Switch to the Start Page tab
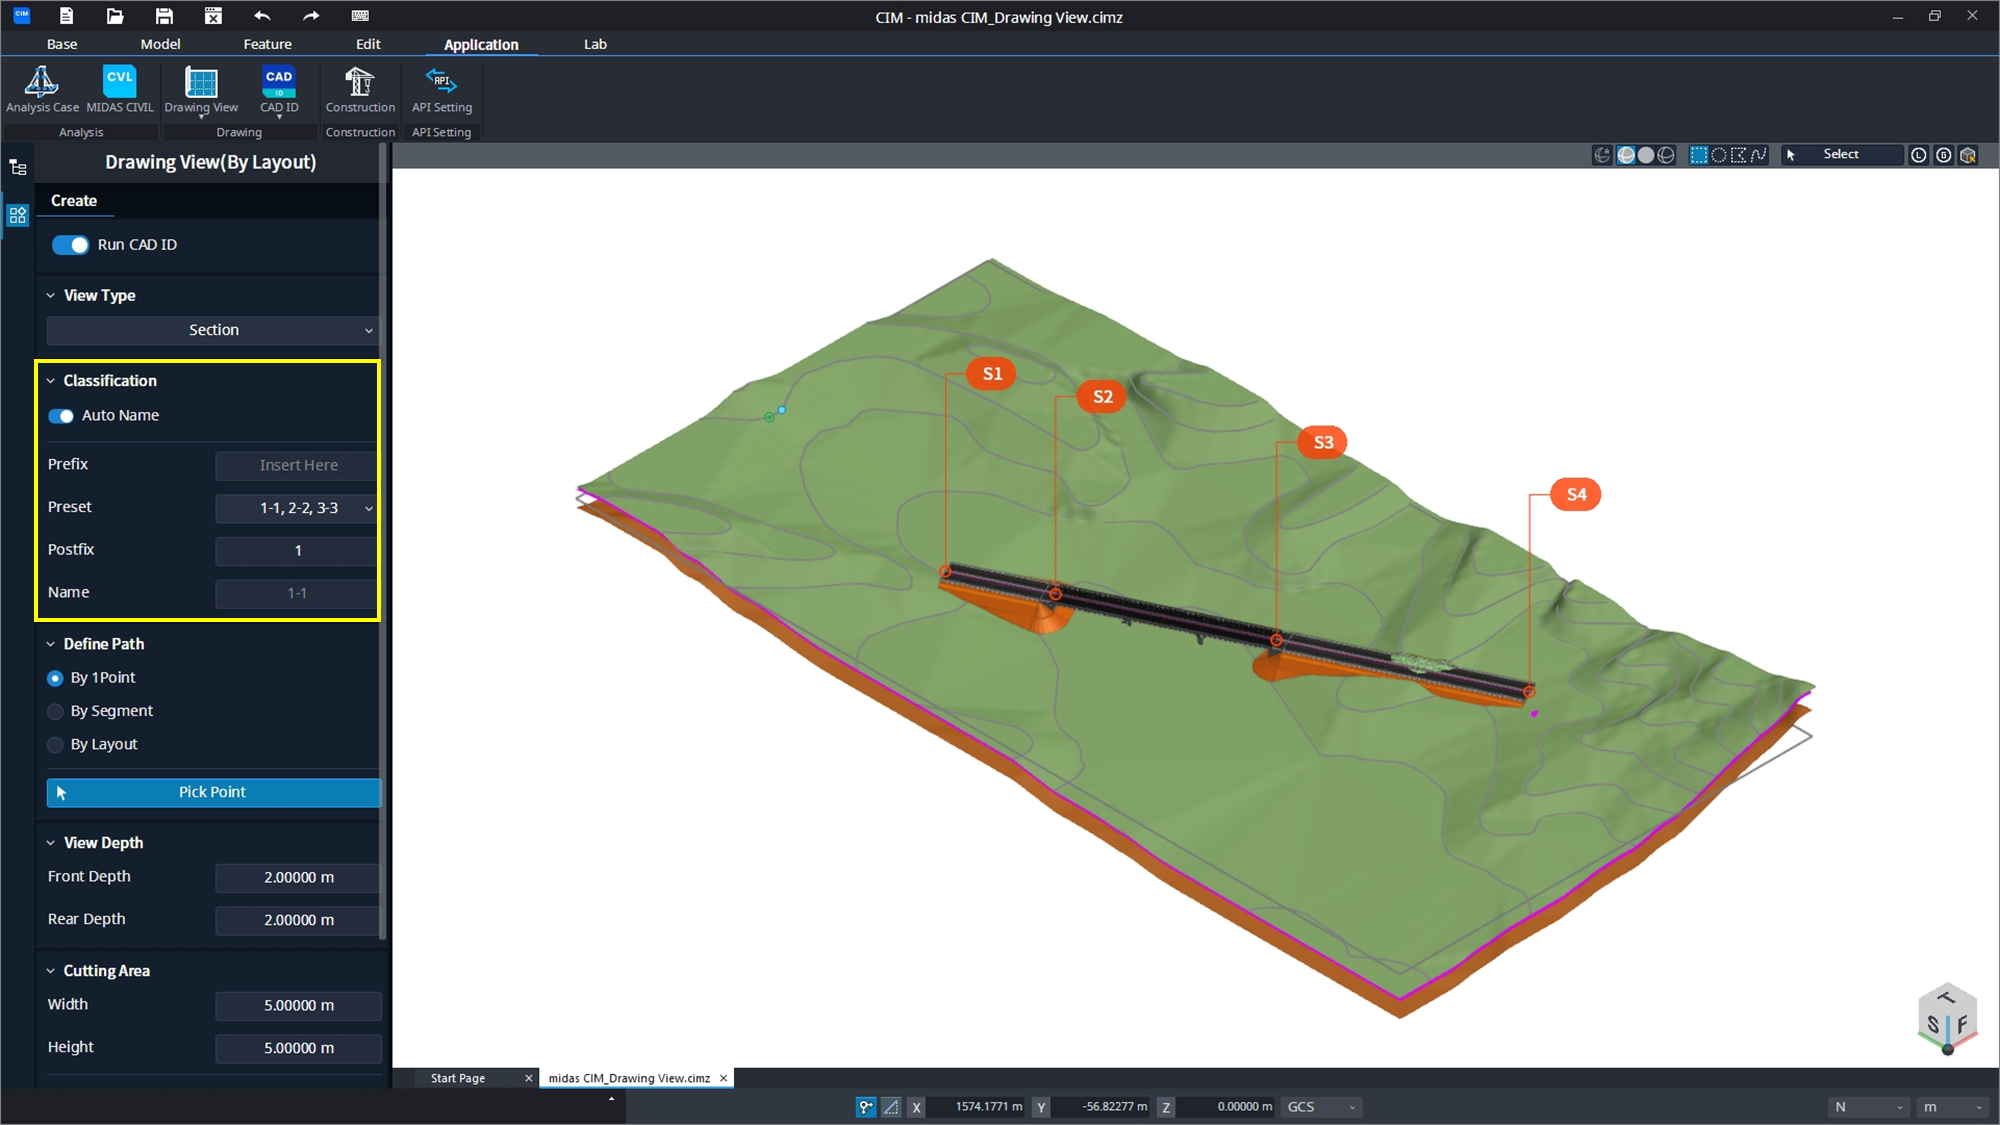 point(458,1078)
